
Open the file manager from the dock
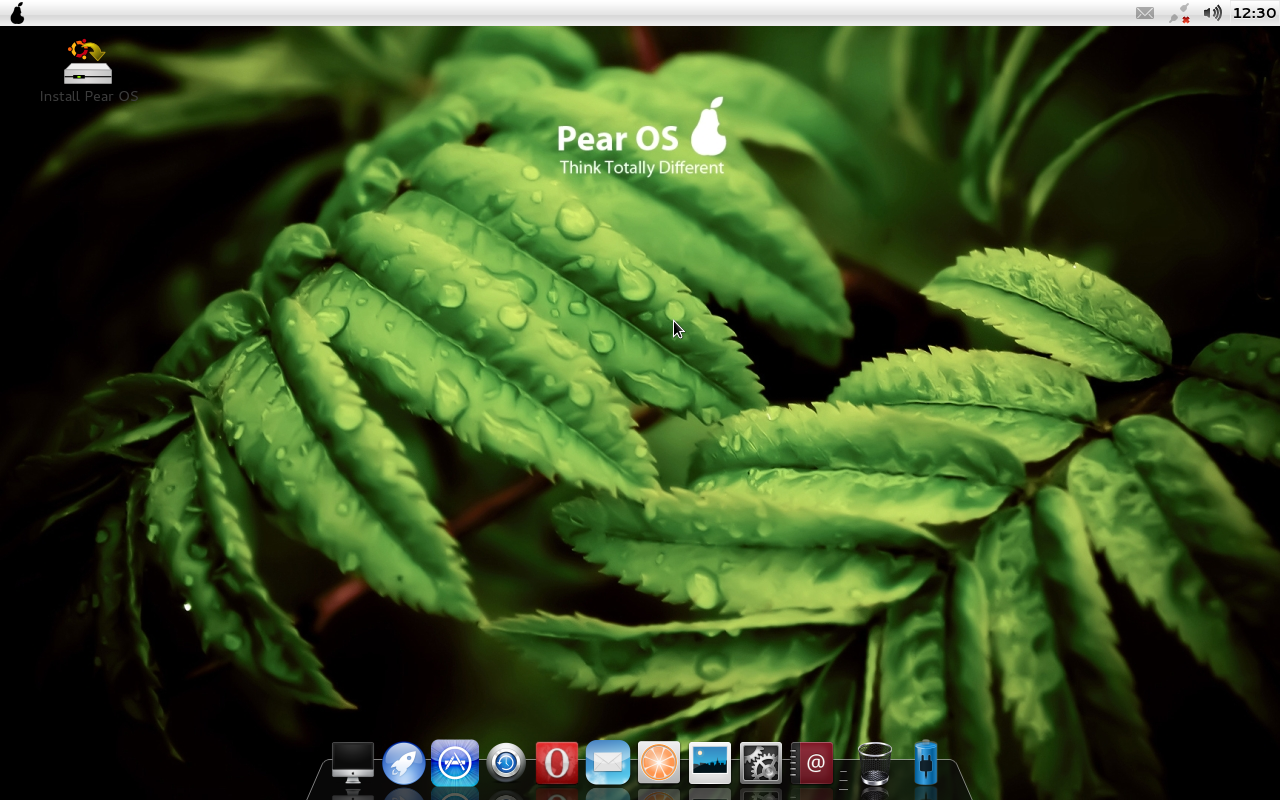[351, 762]
